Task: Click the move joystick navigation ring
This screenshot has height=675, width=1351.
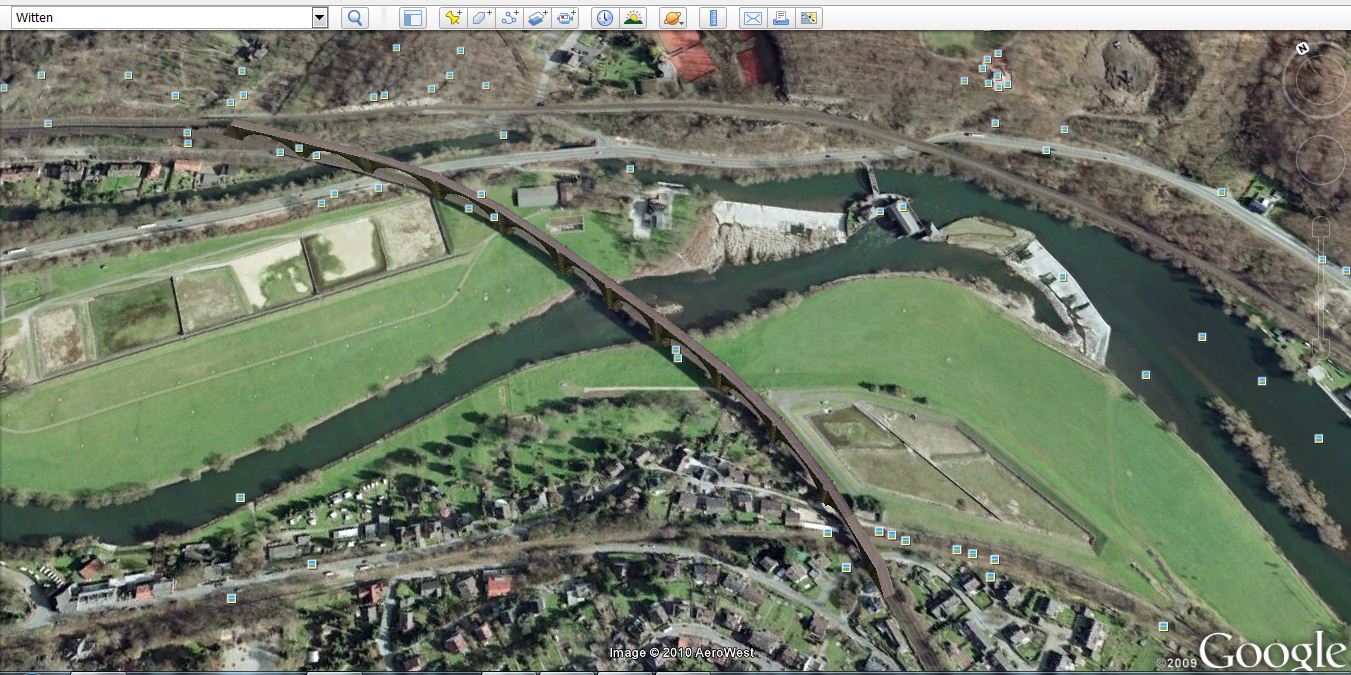Action: (x=1320, y=159)
